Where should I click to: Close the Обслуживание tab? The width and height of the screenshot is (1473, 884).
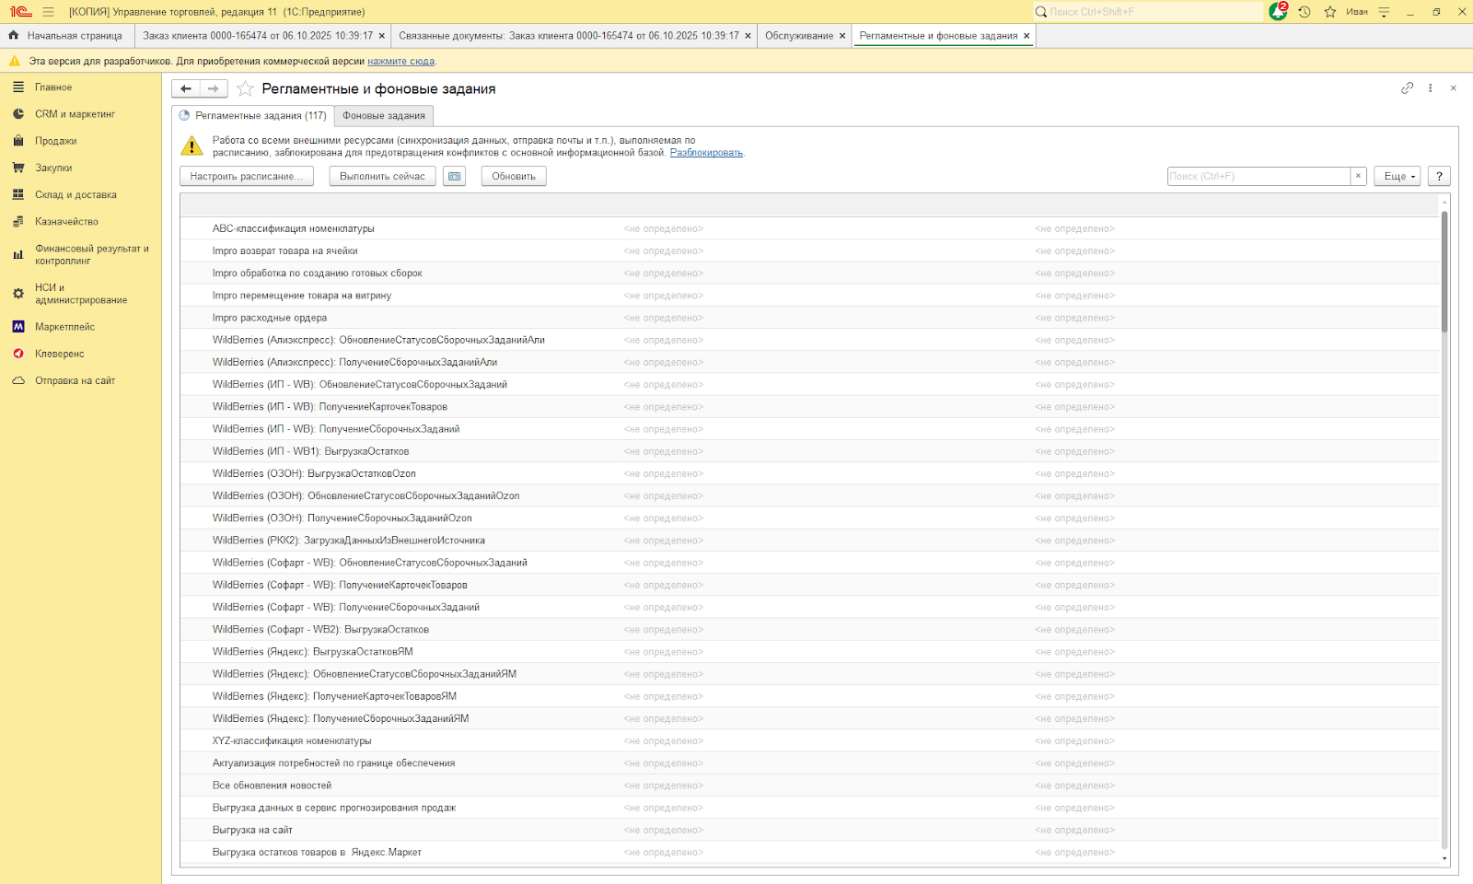(x=842, y=36)
